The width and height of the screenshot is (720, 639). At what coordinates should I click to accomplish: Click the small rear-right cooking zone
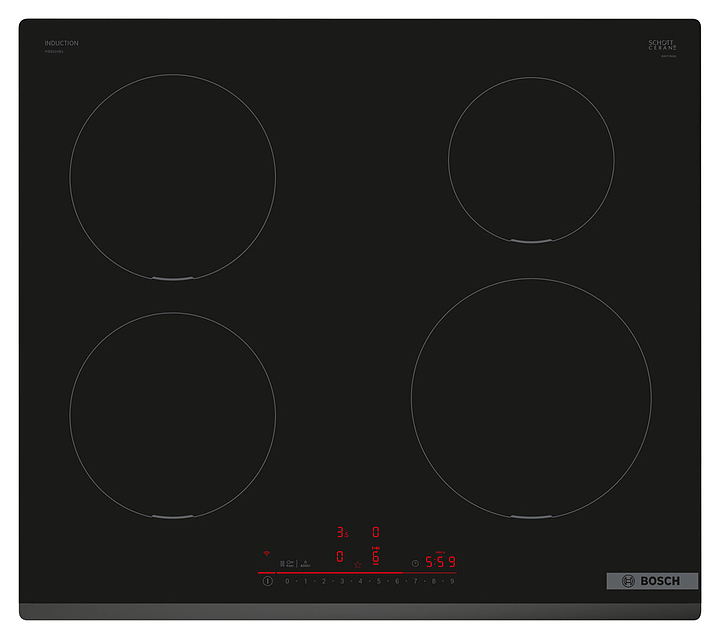(531, 160)
